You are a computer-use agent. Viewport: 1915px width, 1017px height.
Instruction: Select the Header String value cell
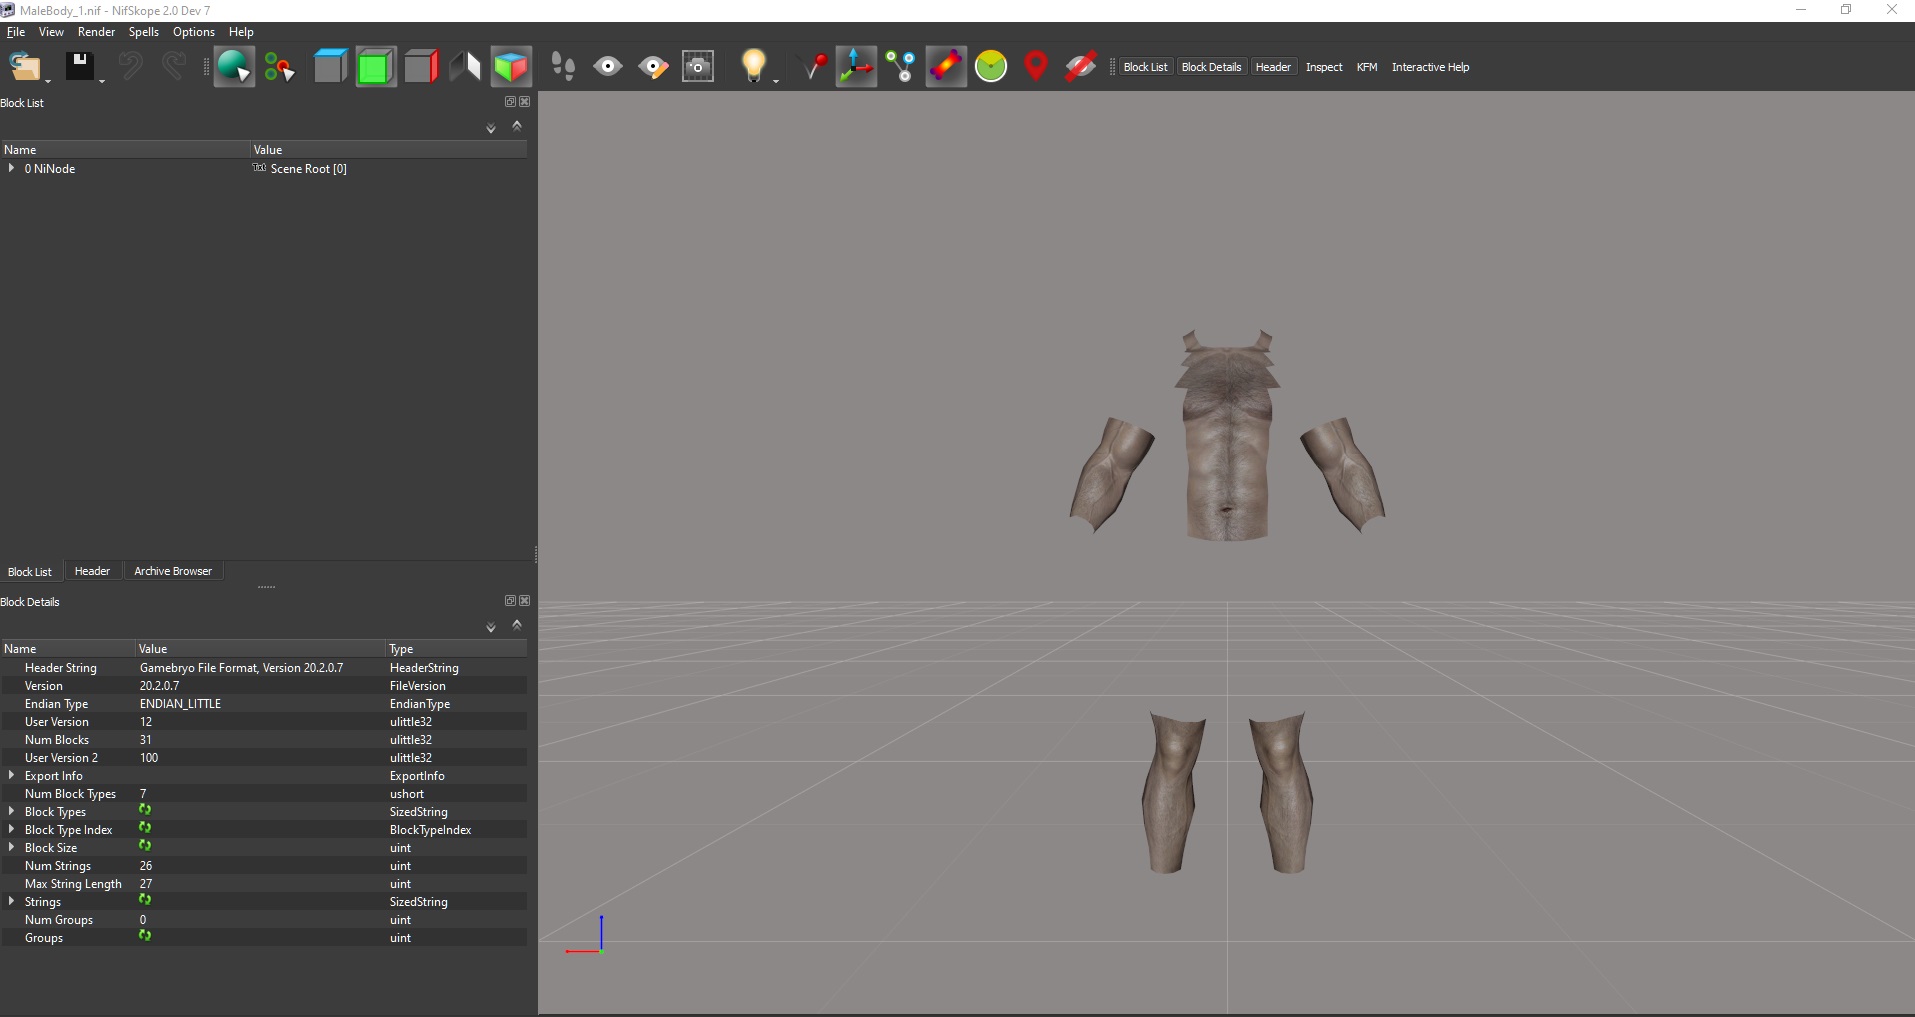coord(241,668)
